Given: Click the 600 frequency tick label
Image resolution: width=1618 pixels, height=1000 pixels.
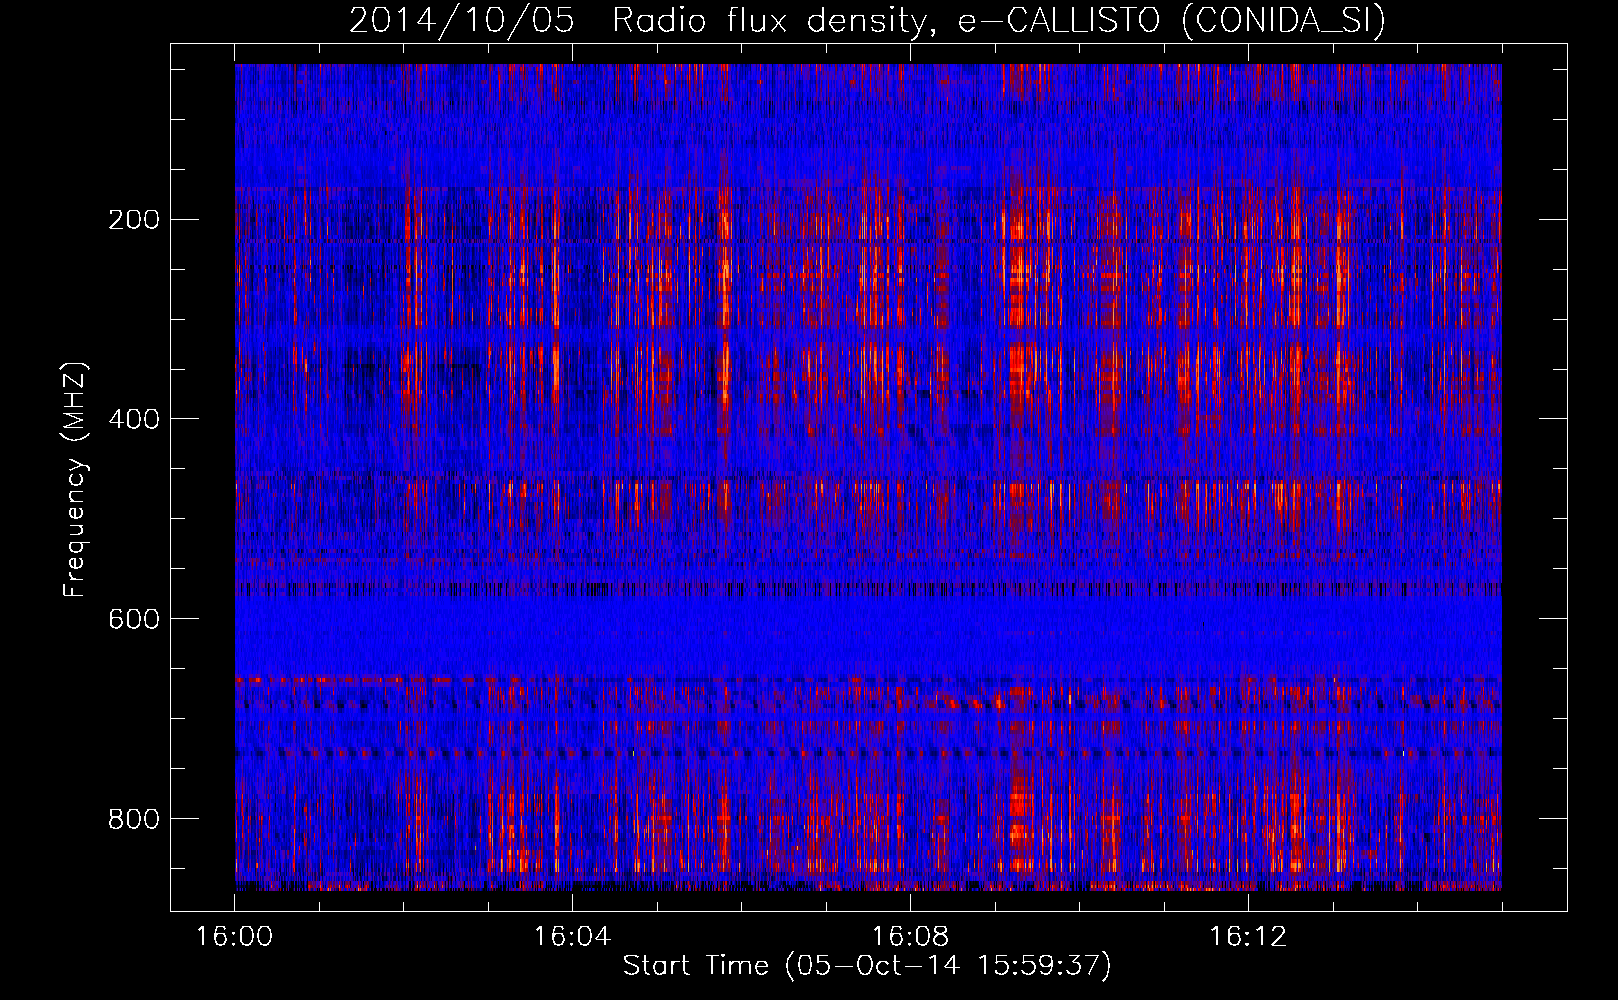Looking at the screenshot, I should coord(133,619).
